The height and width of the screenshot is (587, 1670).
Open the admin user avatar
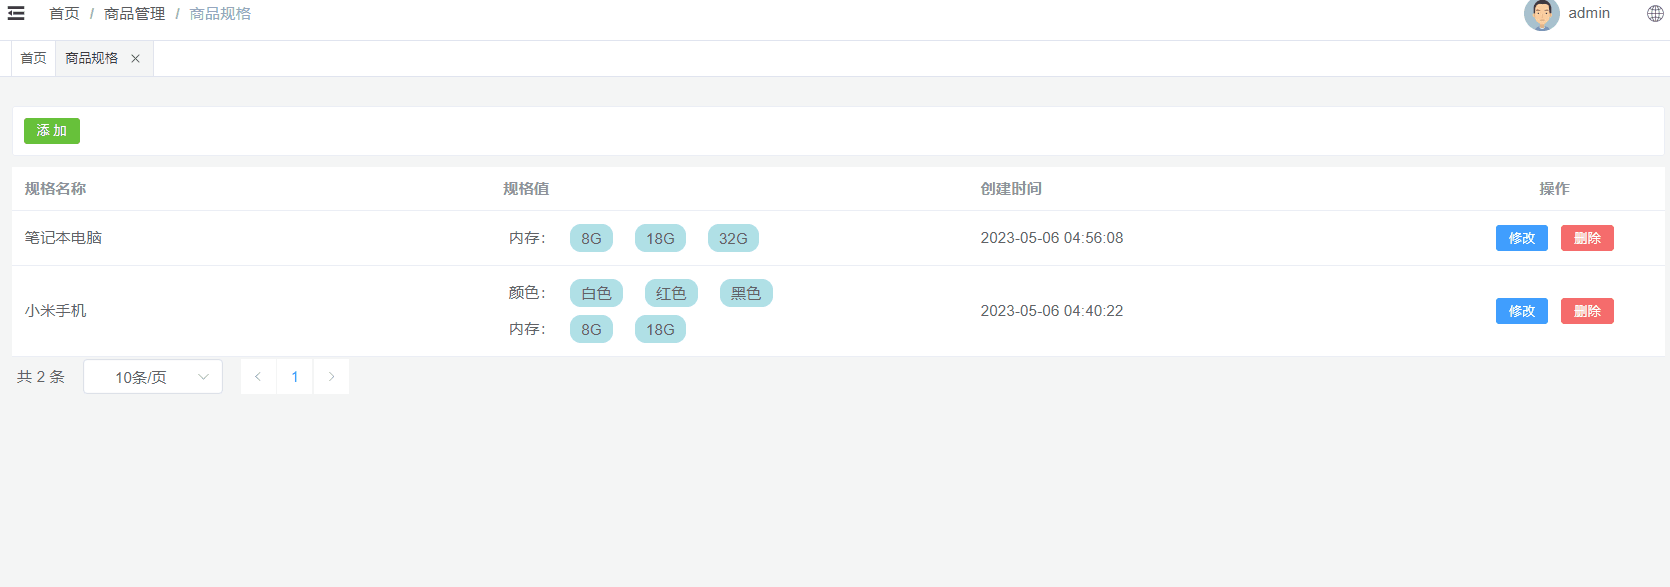[1541, 14]
